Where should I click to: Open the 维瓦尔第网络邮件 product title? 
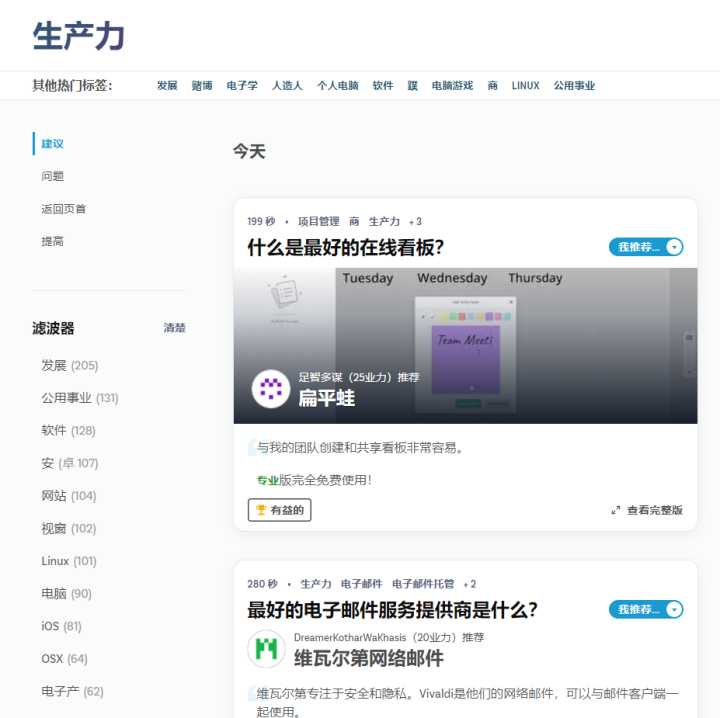(369, 658)
